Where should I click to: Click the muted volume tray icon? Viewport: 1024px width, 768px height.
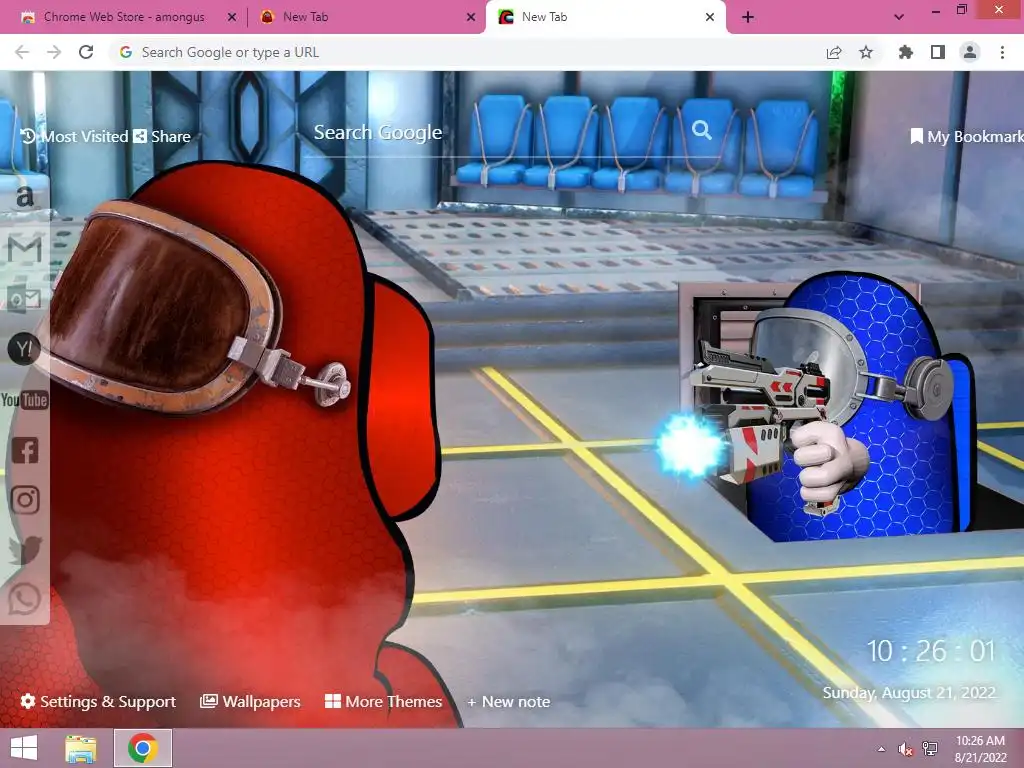pyautogui.click(x=905, y=749)
